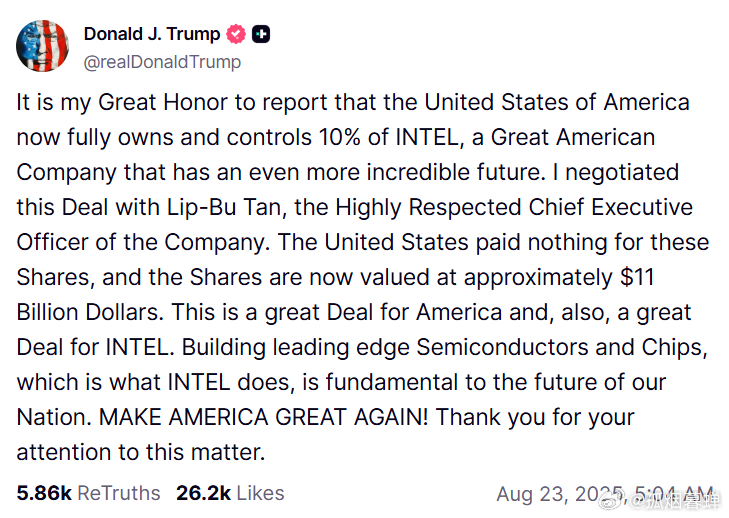Click the word Nation in the post
Image resolution: width=729 pixels, height=518 pixels.
(54, 417)
